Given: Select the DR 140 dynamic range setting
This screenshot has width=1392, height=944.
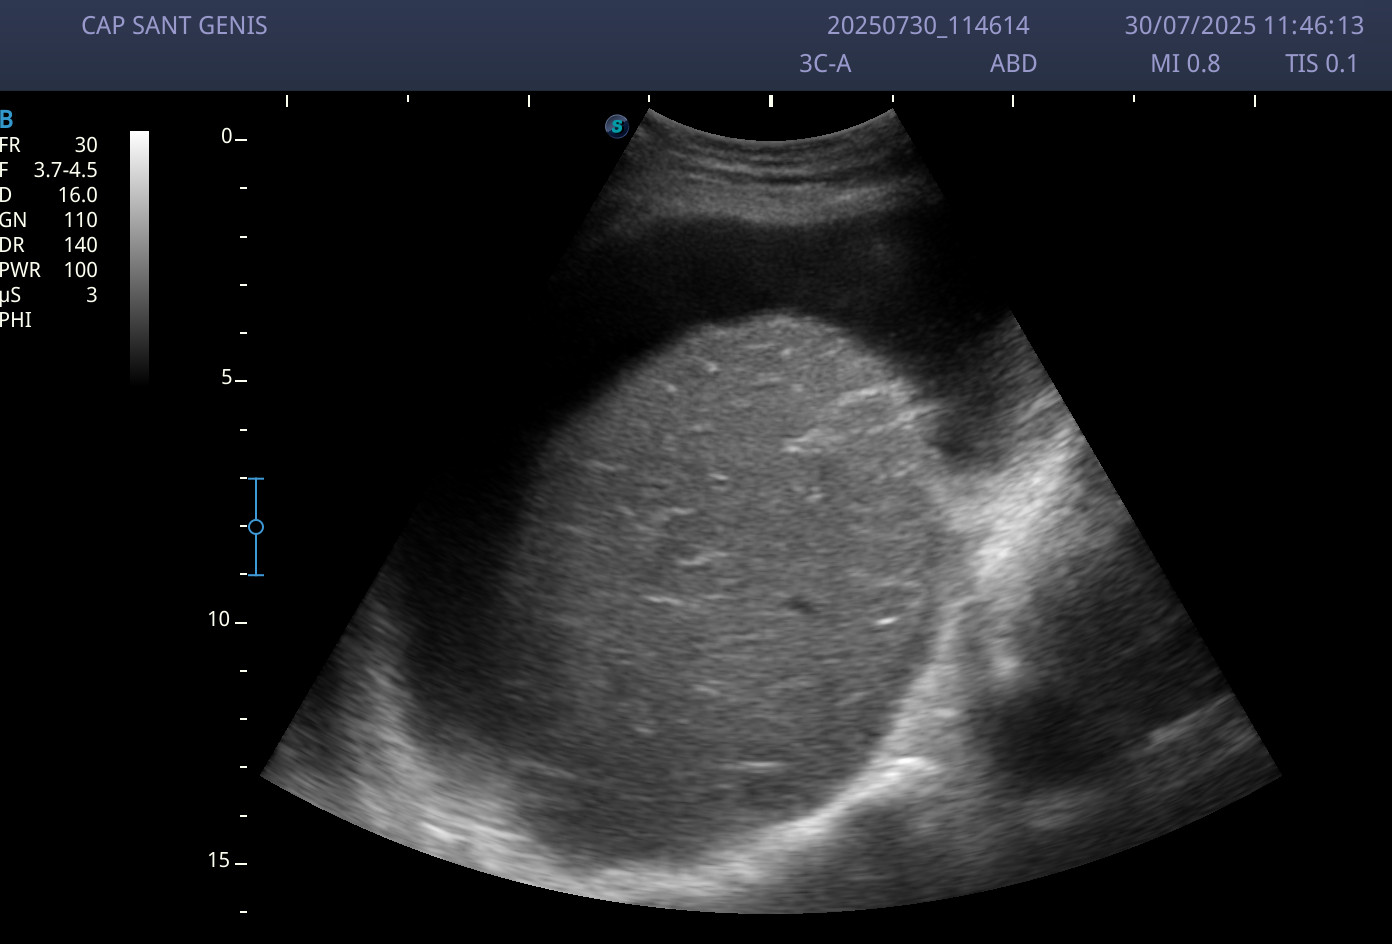Looking at the screenshot, I should pos(49,245).
